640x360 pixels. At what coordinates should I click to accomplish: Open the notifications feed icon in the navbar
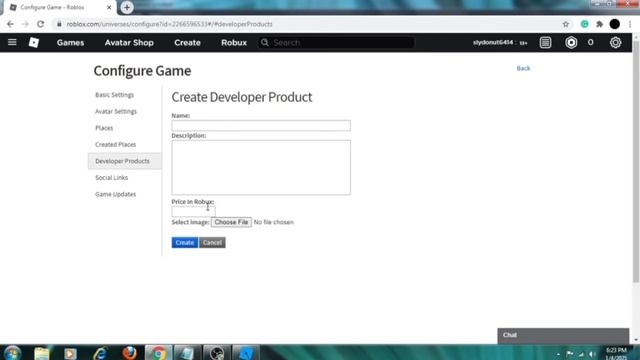point(545,42)
